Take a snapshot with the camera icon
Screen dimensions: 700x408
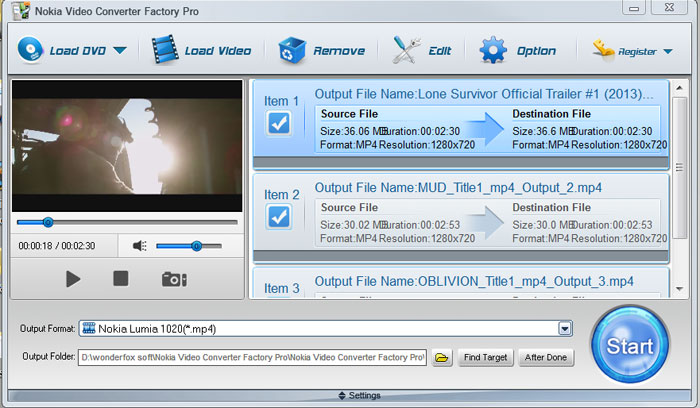pos(174,279)
